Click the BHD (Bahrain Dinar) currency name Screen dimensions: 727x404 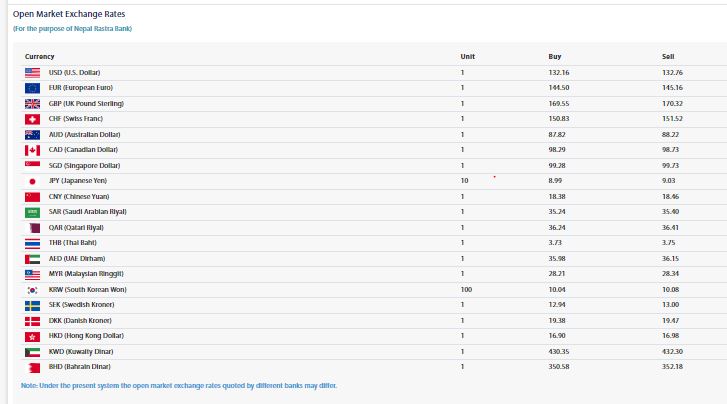pyautogui.click(x=77, y=367)
